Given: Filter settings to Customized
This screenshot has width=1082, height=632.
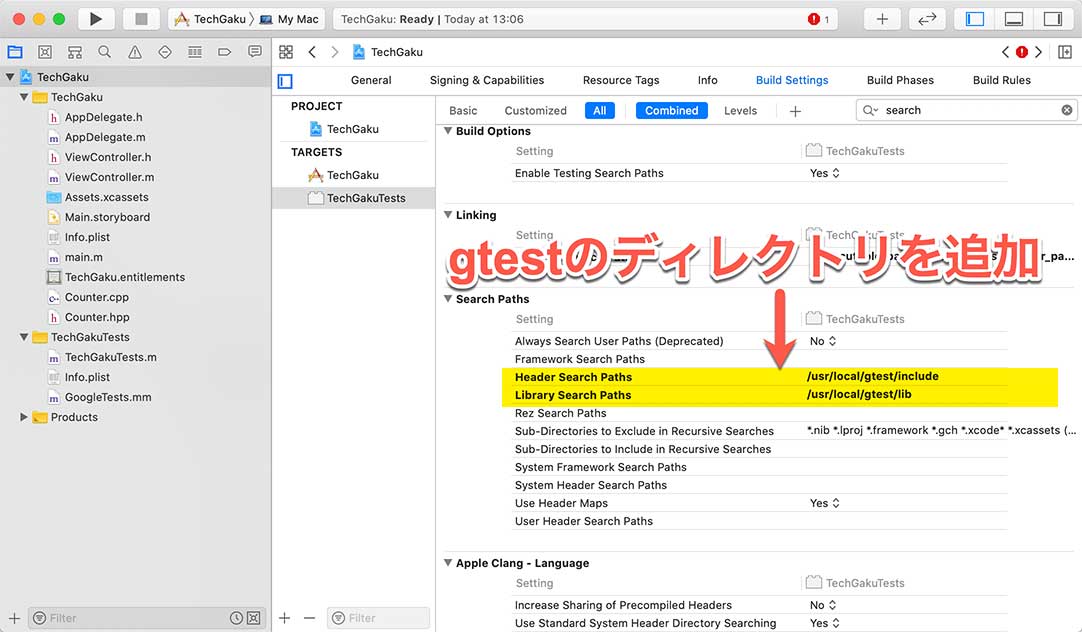Looking at the screenshot, I should pyautogui.click(x=535, y=110).
